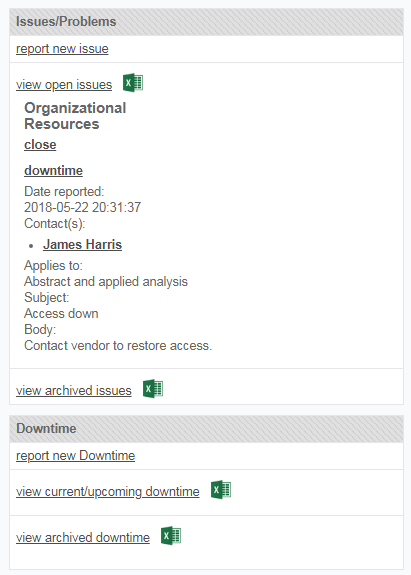Export current/upcoming downtime via Excel icon
Screen dimensions: 411x575
221,490
